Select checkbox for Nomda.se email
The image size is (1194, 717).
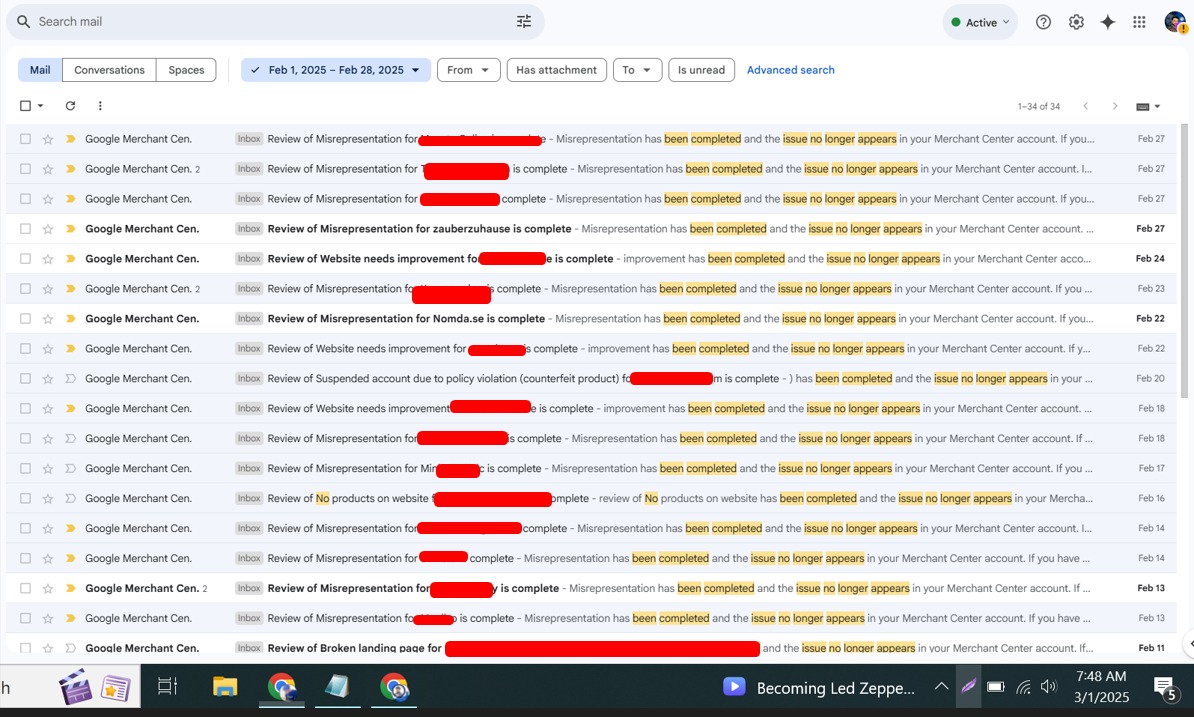(25, 319)
